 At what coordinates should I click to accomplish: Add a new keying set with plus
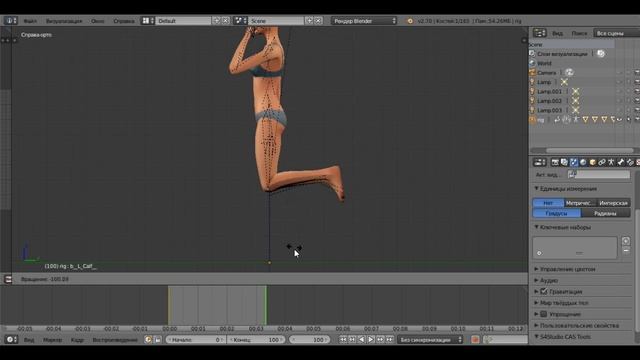point(626,241)
